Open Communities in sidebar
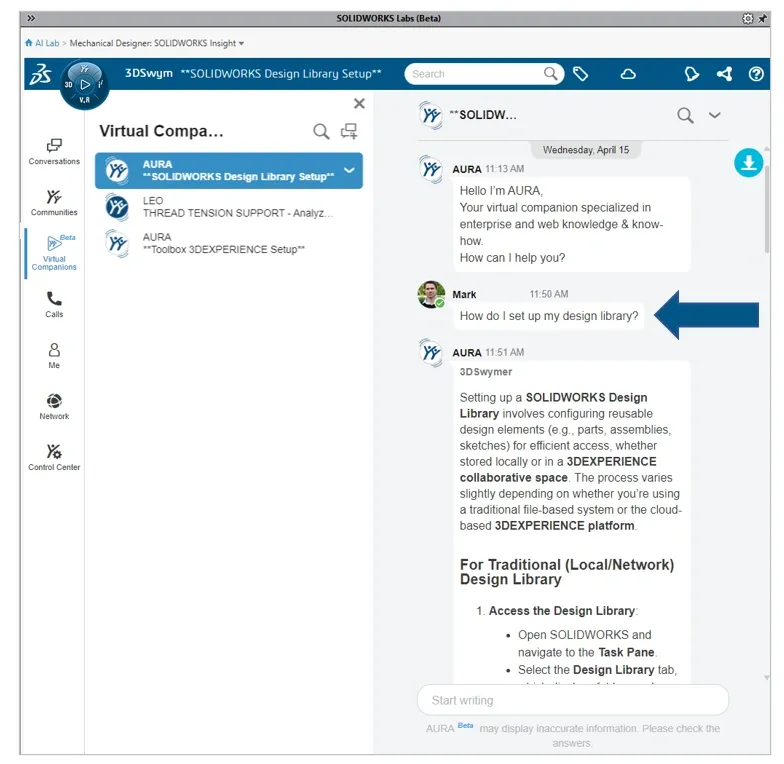This screenshot has width=784, height=764. point(54,202)
